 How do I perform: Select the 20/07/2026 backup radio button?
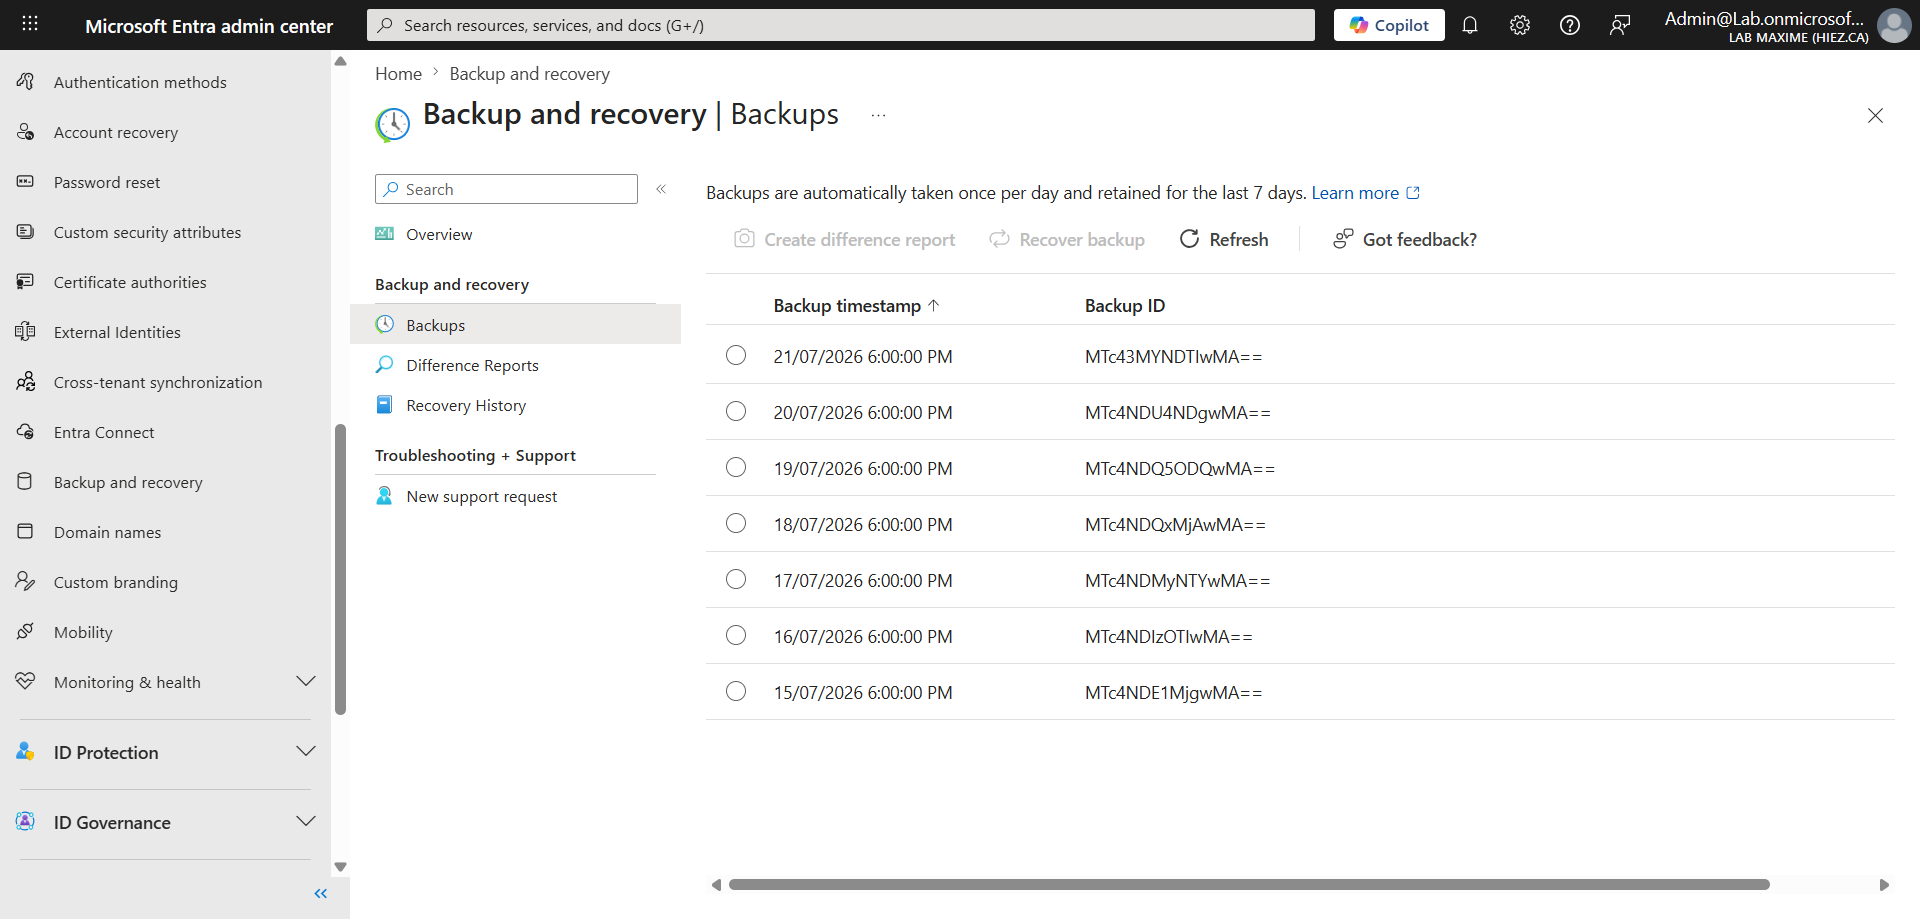point(736,411)
